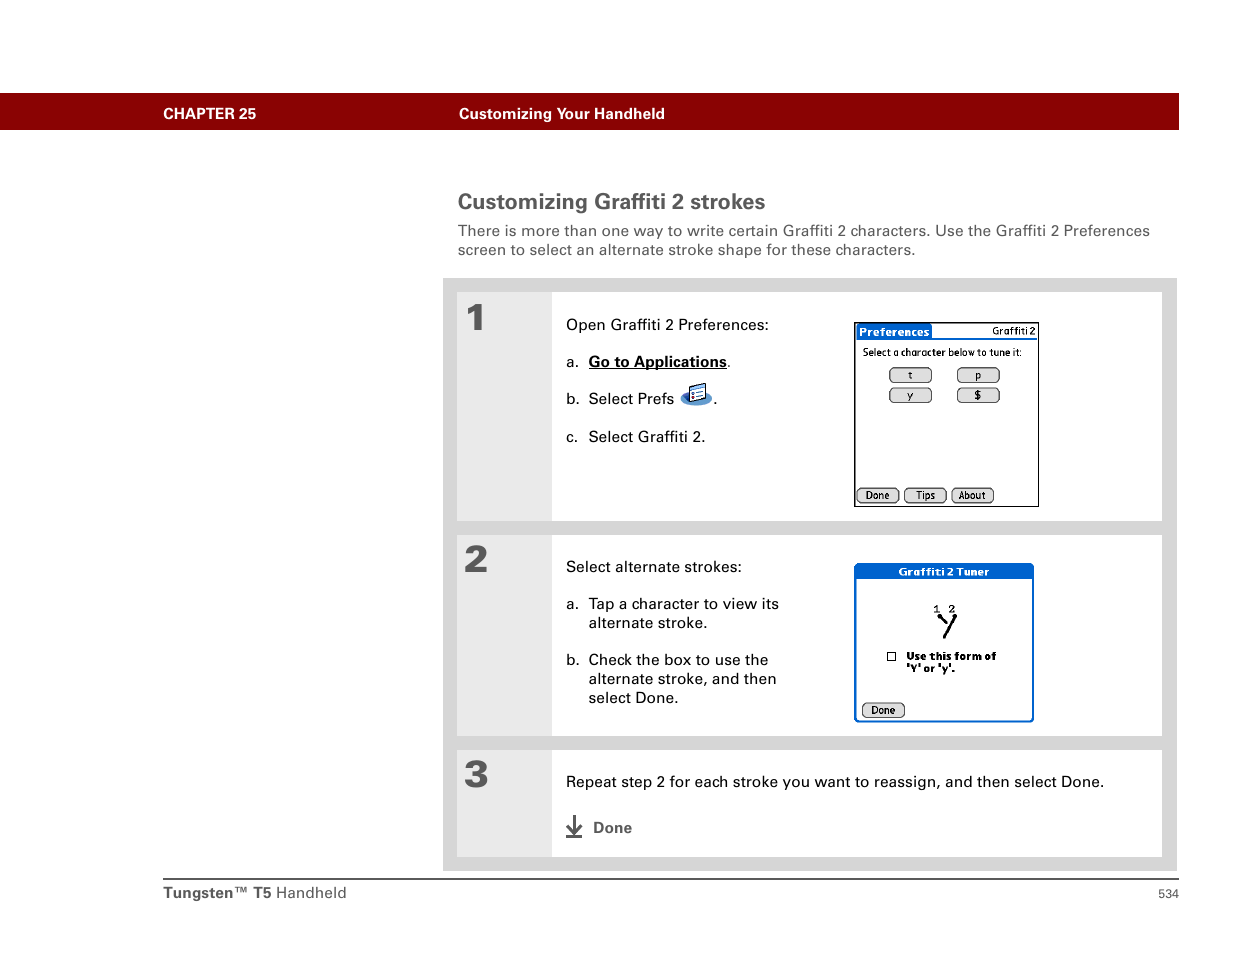Tap Done in Preferences screen

[x=877, y=496]
